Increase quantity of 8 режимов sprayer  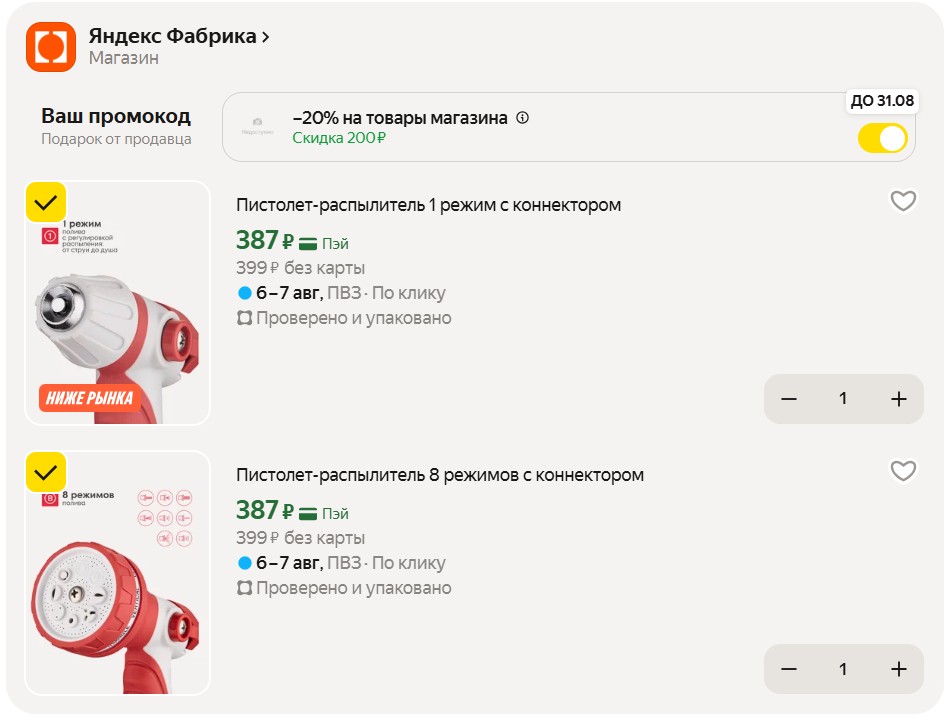(899, 669)
